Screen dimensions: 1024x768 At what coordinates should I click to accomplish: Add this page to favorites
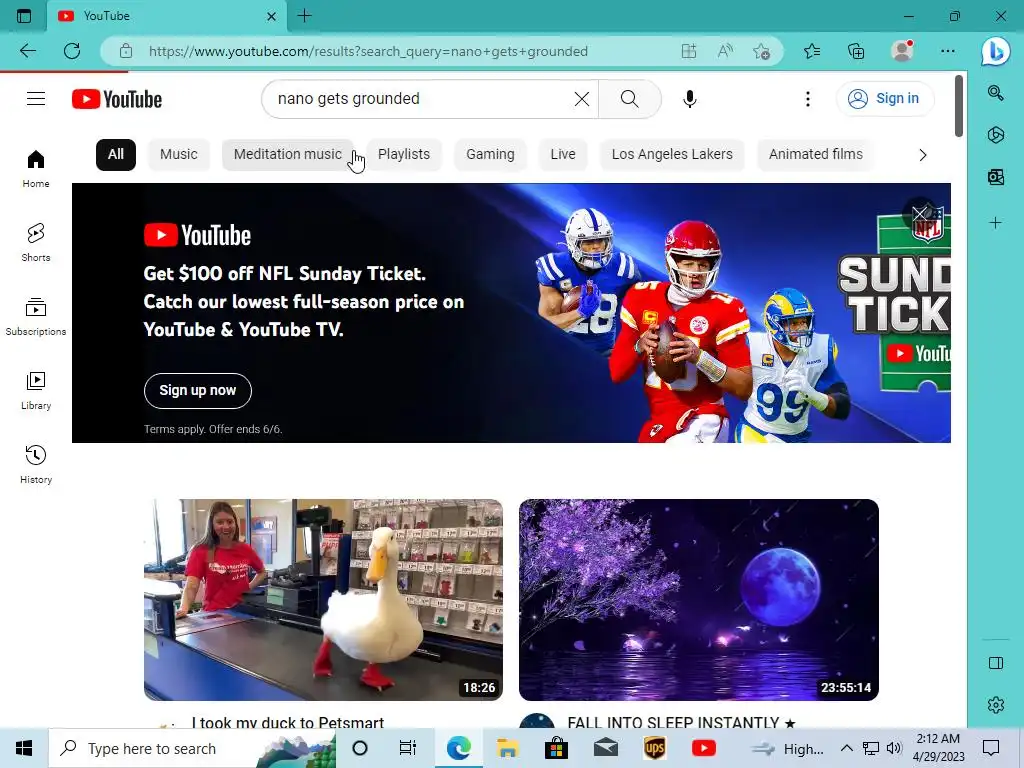click(761, 51)
